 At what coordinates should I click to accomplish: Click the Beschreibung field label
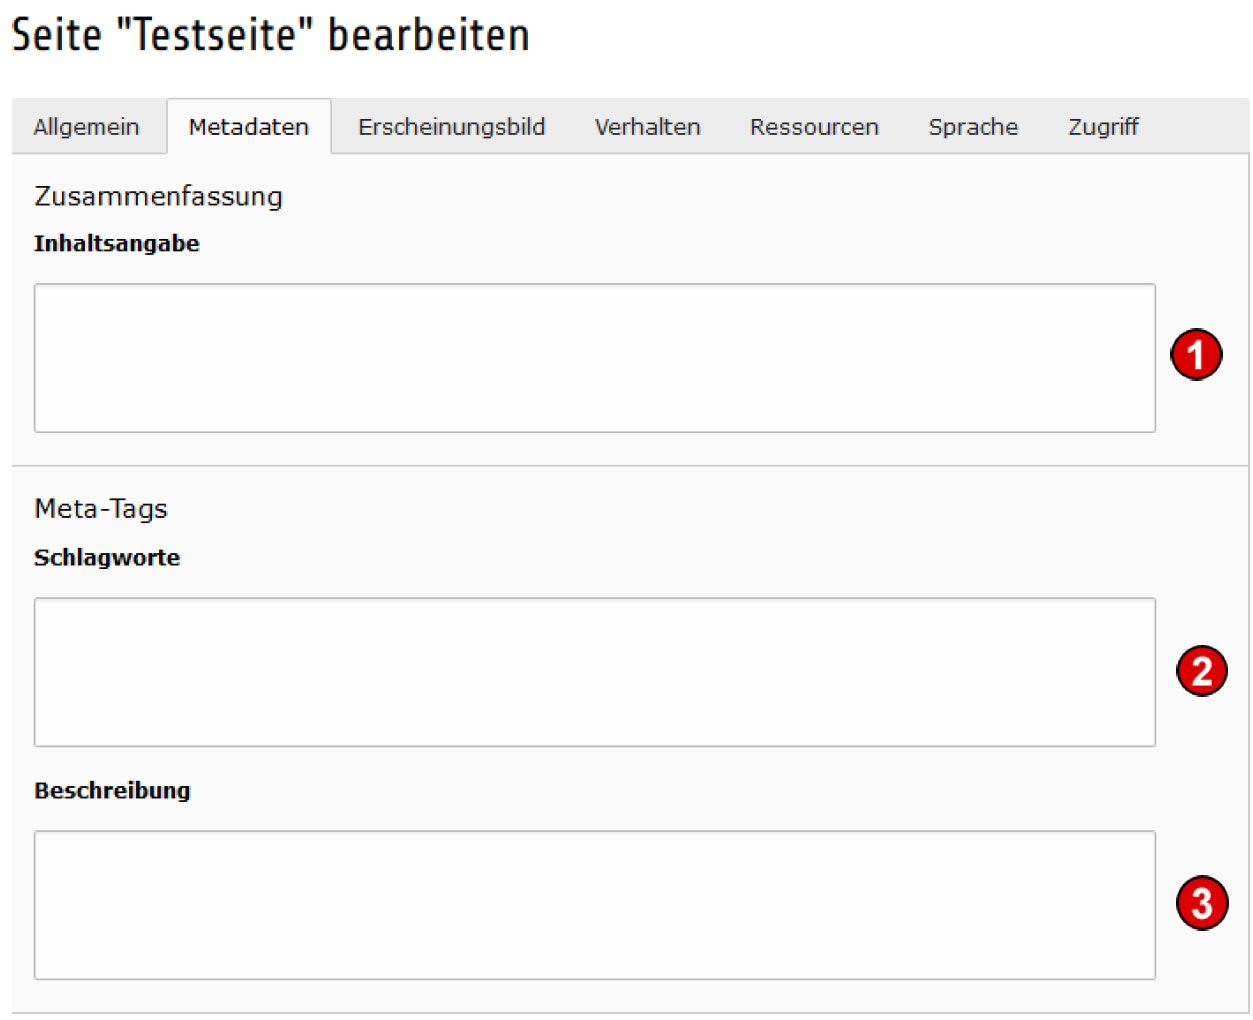pyautogui.click(x=112, y=791)
